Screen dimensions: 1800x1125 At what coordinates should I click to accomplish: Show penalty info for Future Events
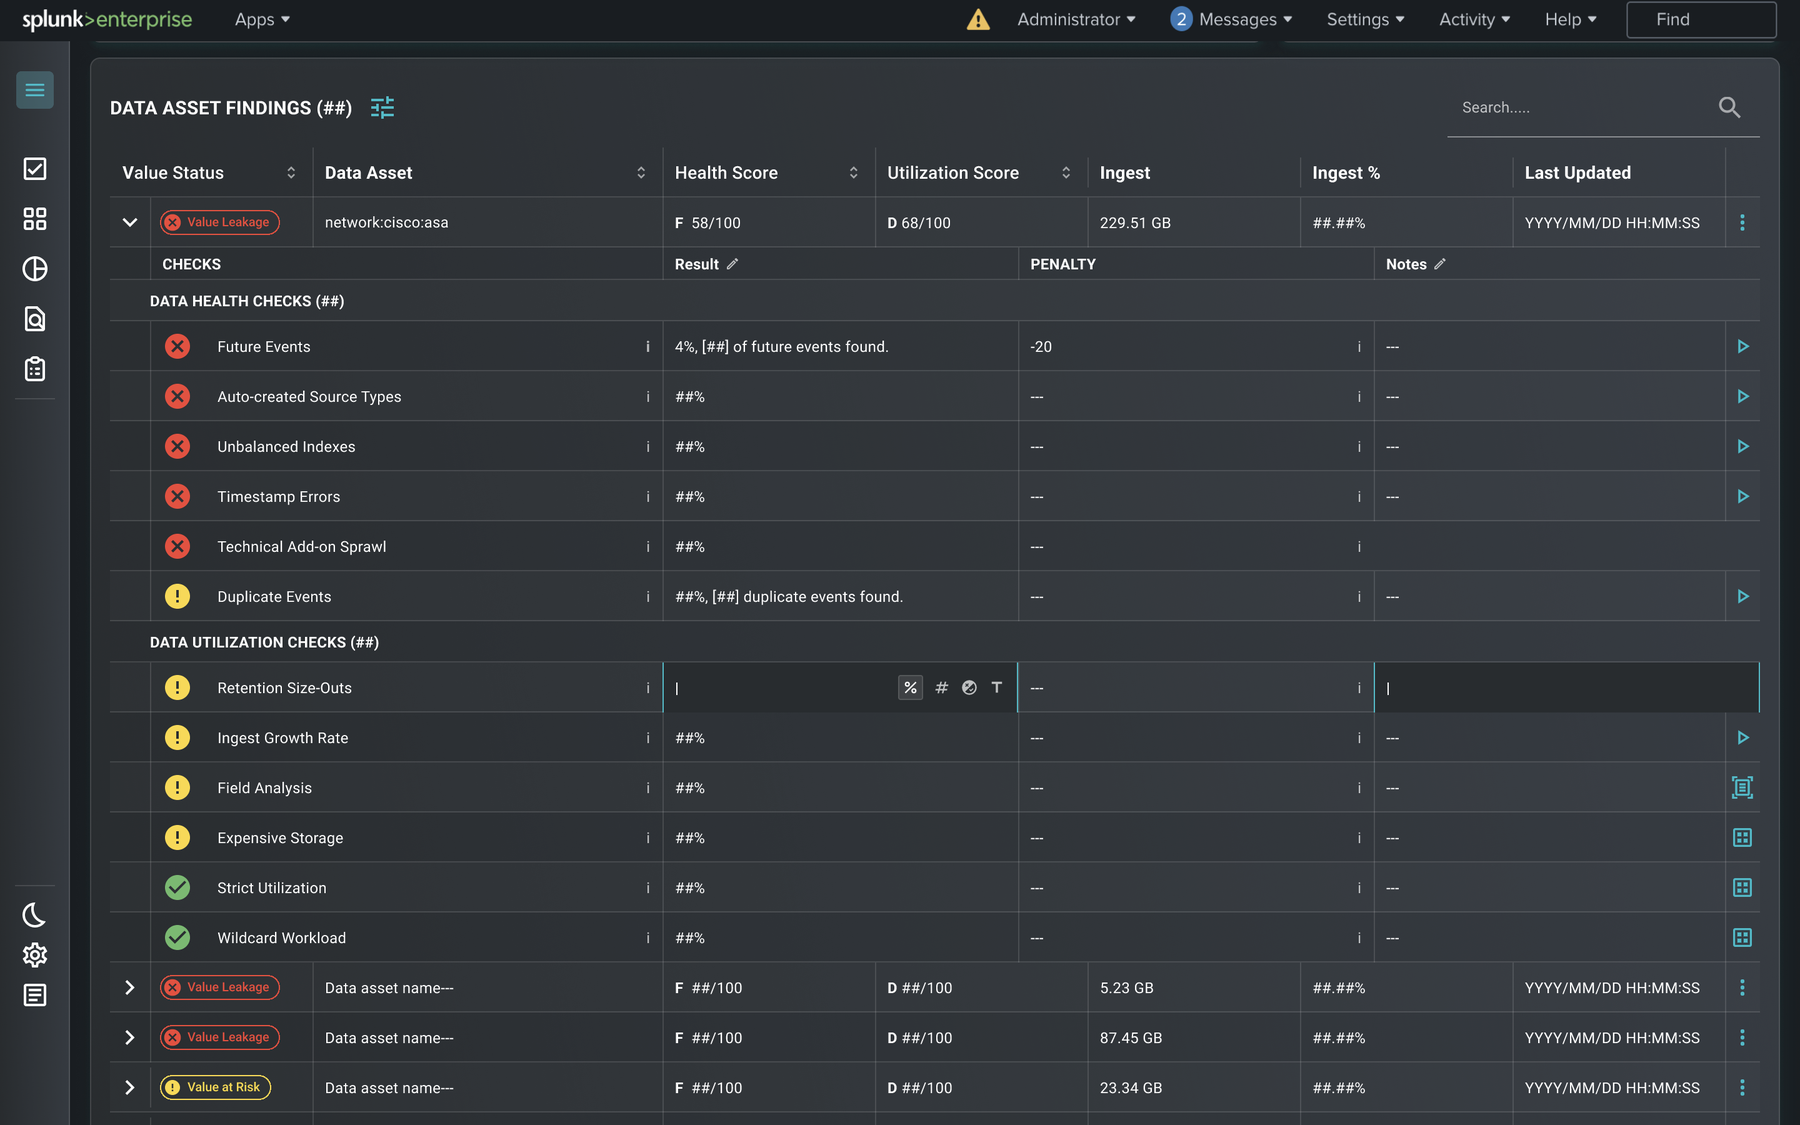click(x=1359, y=346)
